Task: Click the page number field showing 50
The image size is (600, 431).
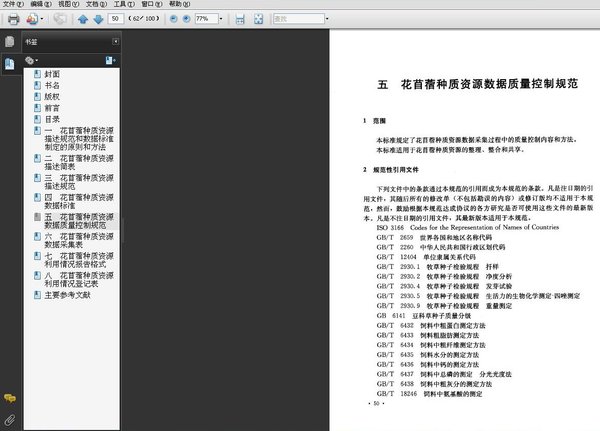Action: coord(116,18)
